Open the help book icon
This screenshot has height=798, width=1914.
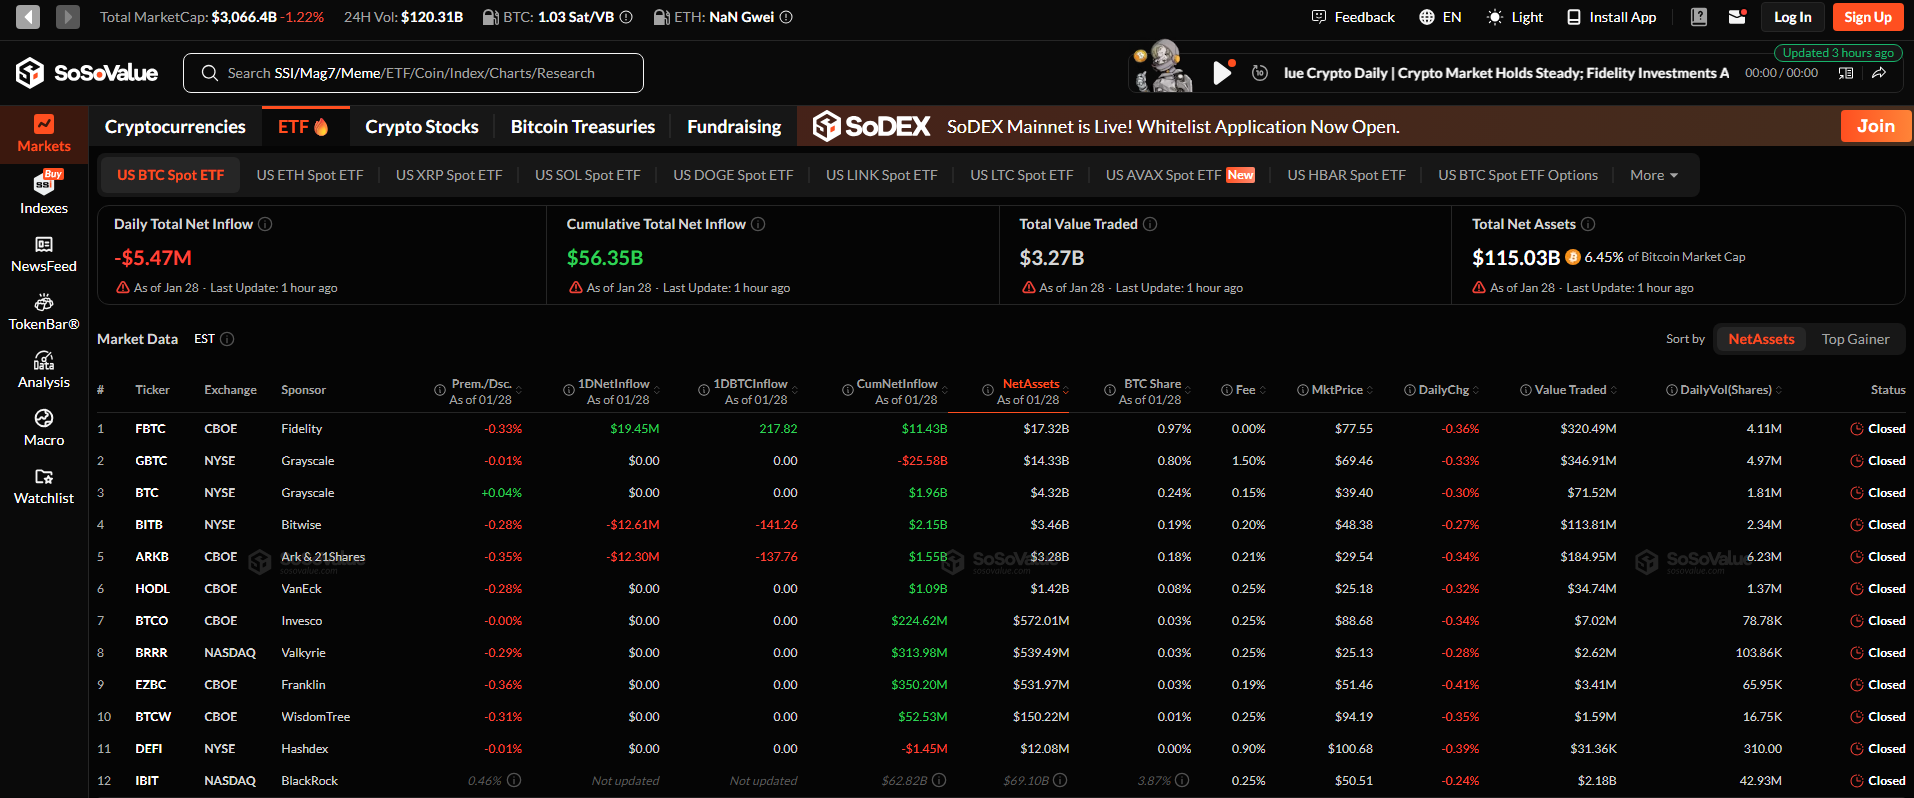pos(1699,17)
